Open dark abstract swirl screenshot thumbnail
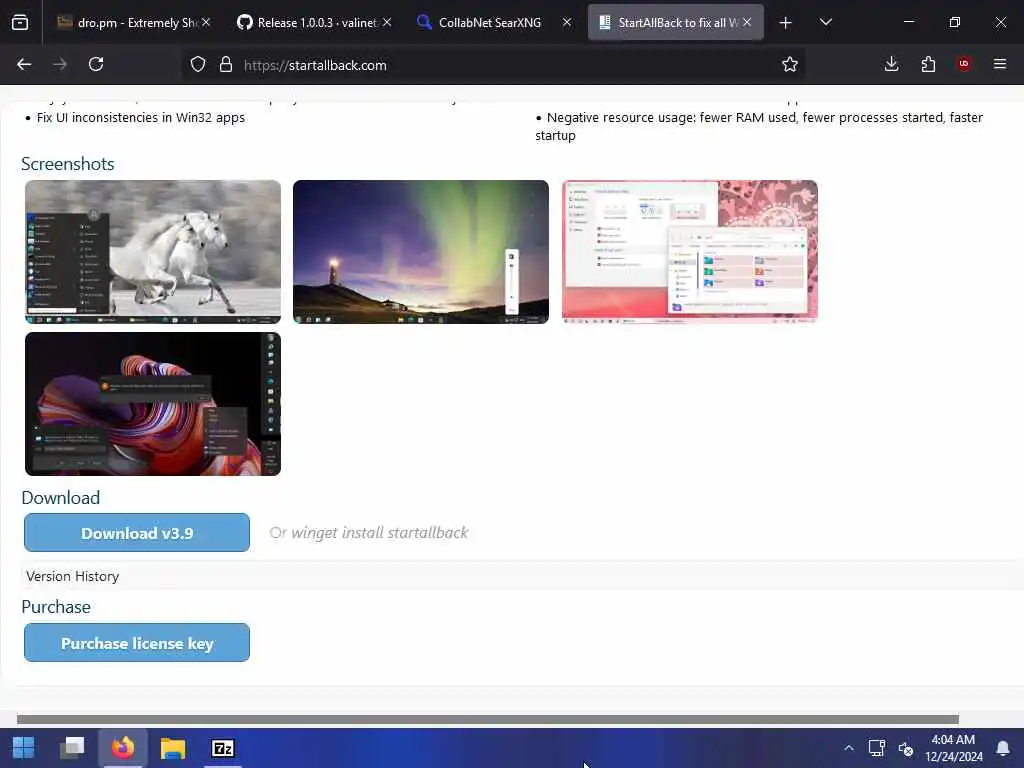Image resolution: width=1024 pixels, height=768 pixels. [153, 404]
